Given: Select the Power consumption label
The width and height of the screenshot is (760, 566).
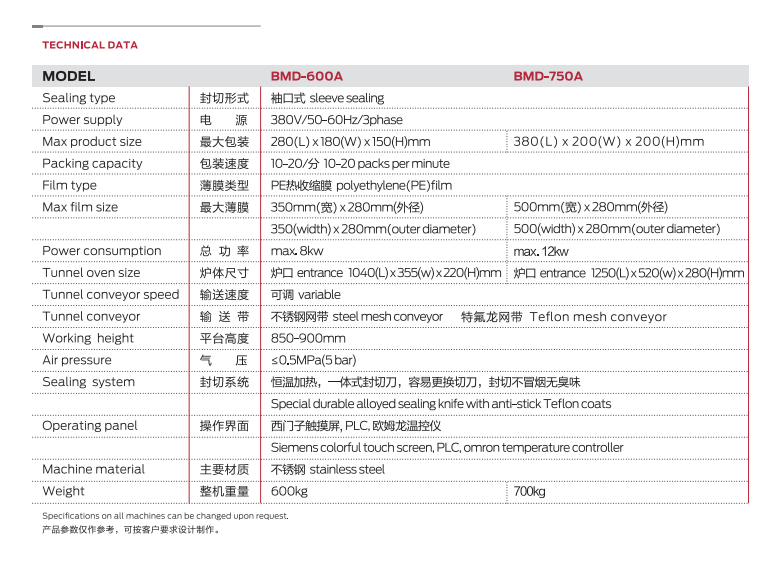Looking at the screenshot, I should click(101, 251).
